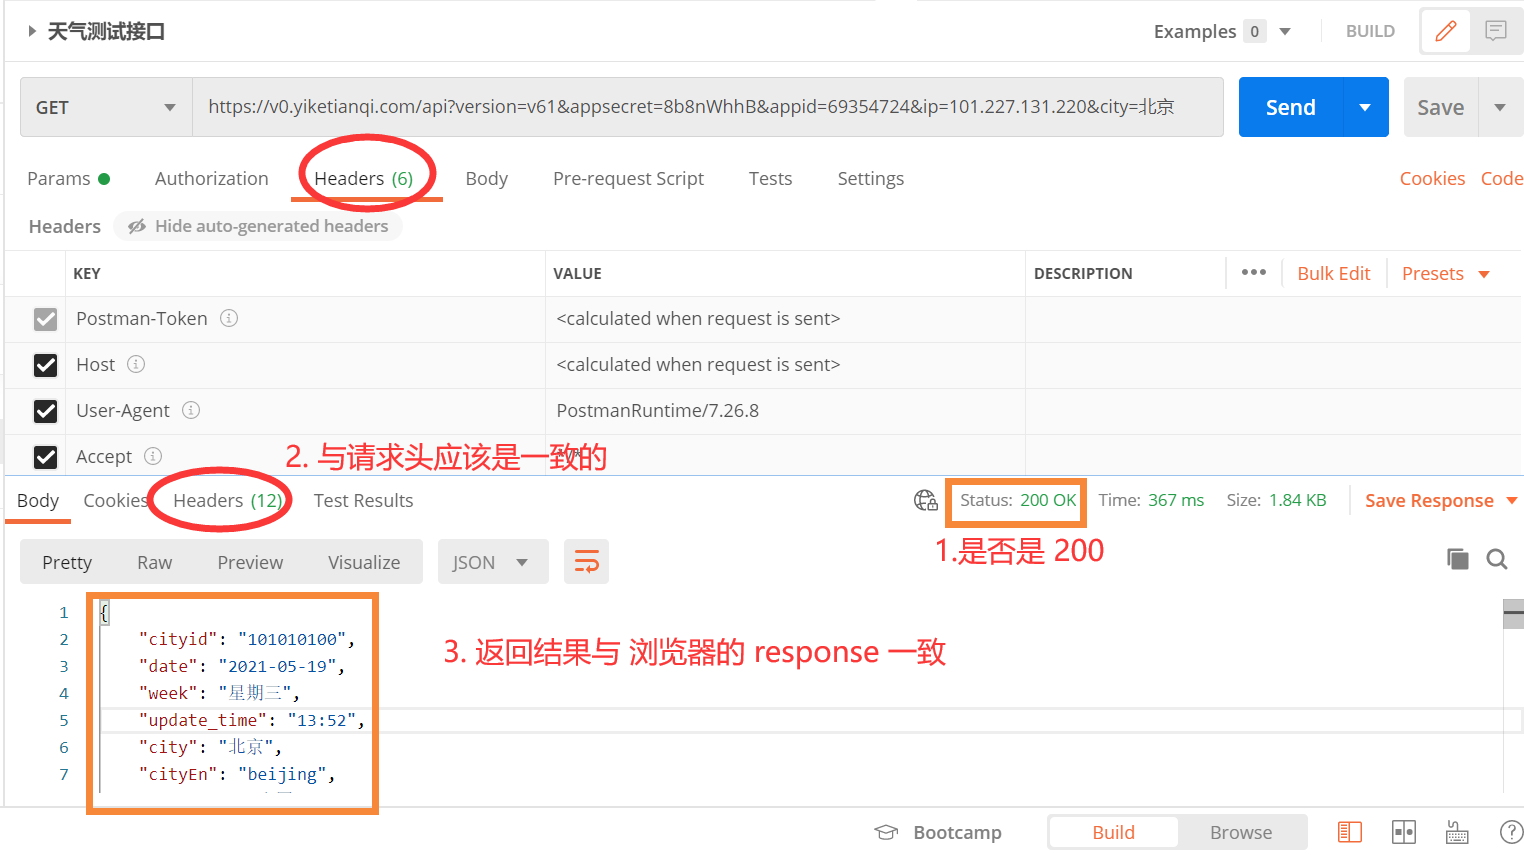Expand the Examples dropdown
Screen dimensions: 1524x855
click(x=1284, y=31)
